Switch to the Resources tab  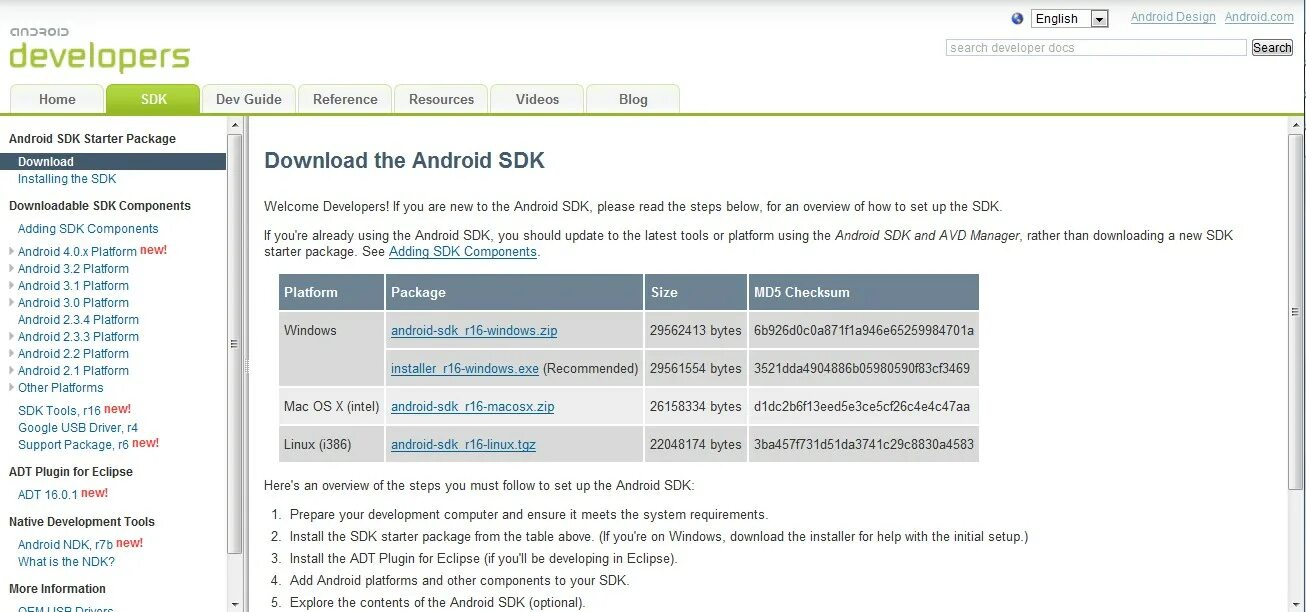point(441,99)
